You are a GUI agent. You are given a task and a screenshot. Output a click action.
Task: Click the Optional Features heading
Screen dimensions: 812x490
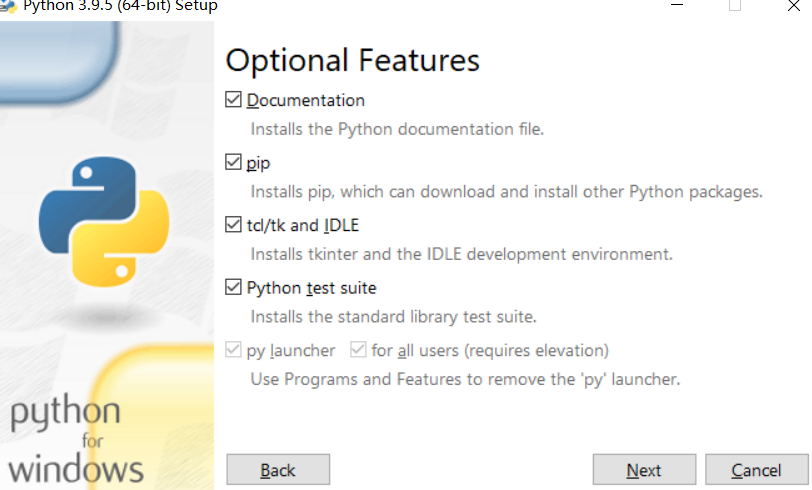click(x=352, y=60)
